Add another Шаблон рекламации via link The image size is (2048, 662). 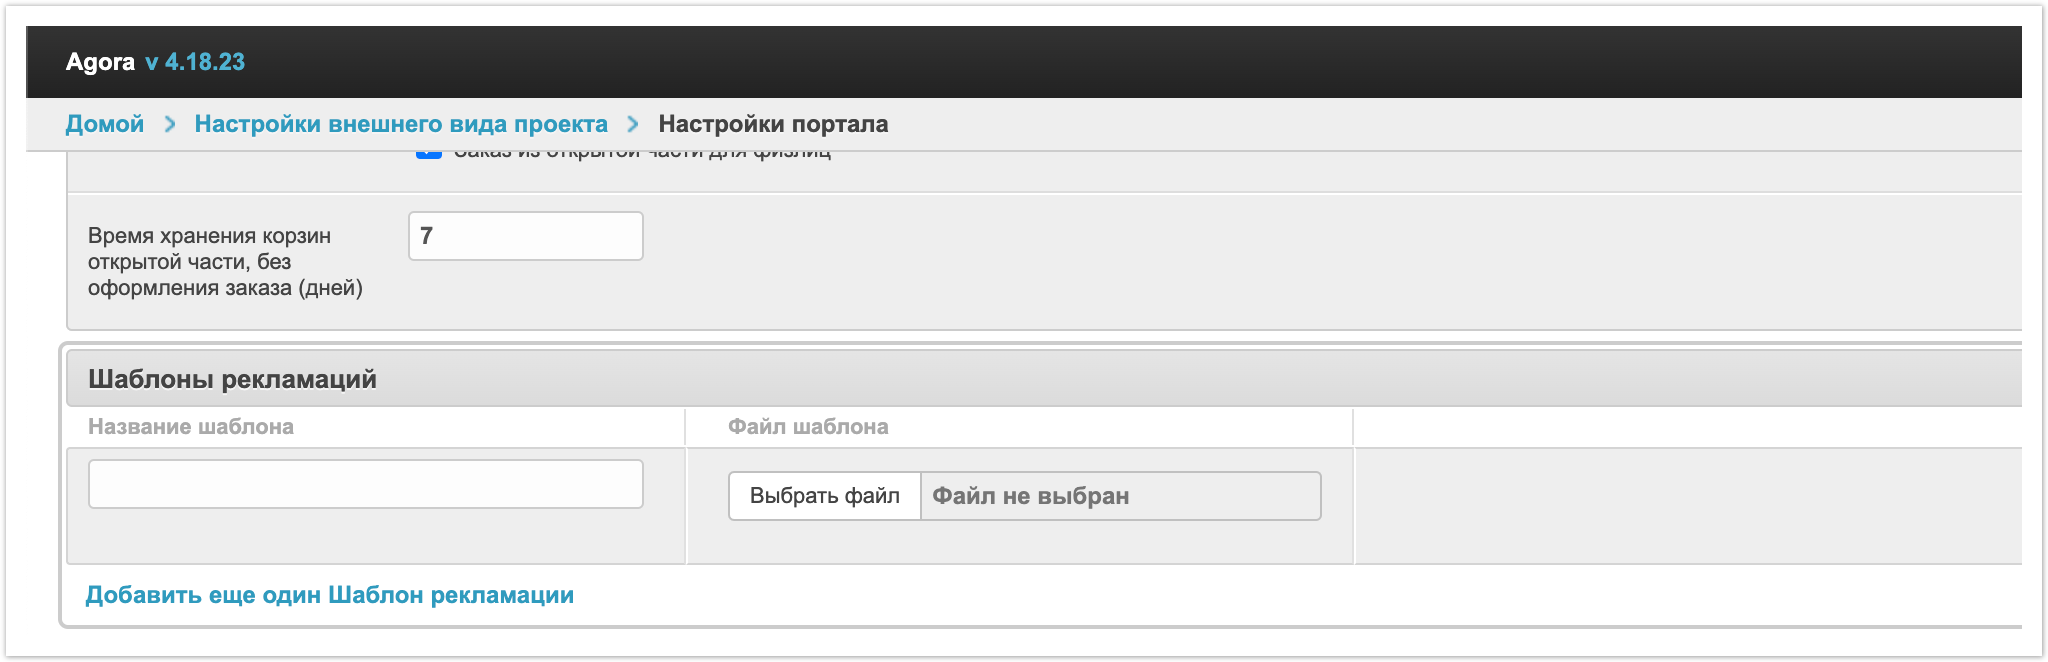(x=330, y=595)
